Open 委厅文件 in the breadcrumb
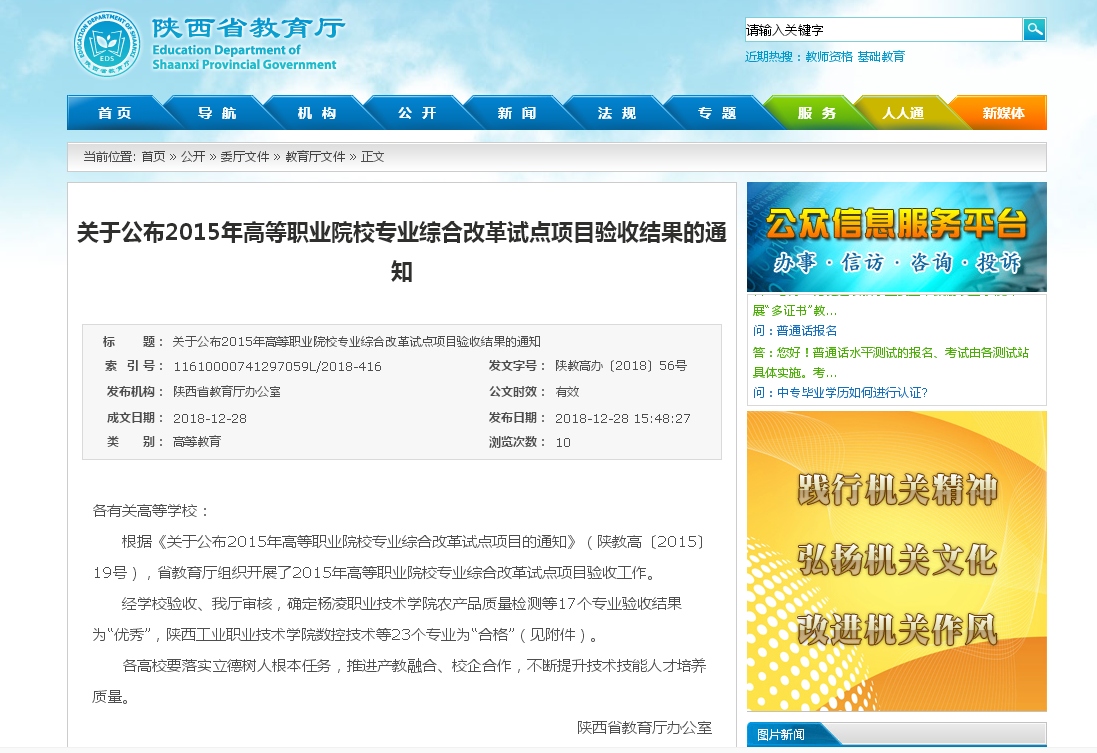The image size is (1097, 753). (245, 157)
